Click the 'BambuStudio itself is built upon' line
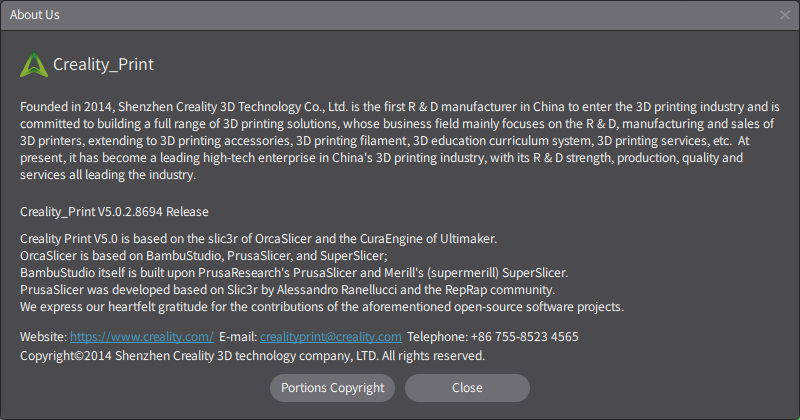Screen dimensions: 800x420 pyautogui.click(x=294, y=272)
